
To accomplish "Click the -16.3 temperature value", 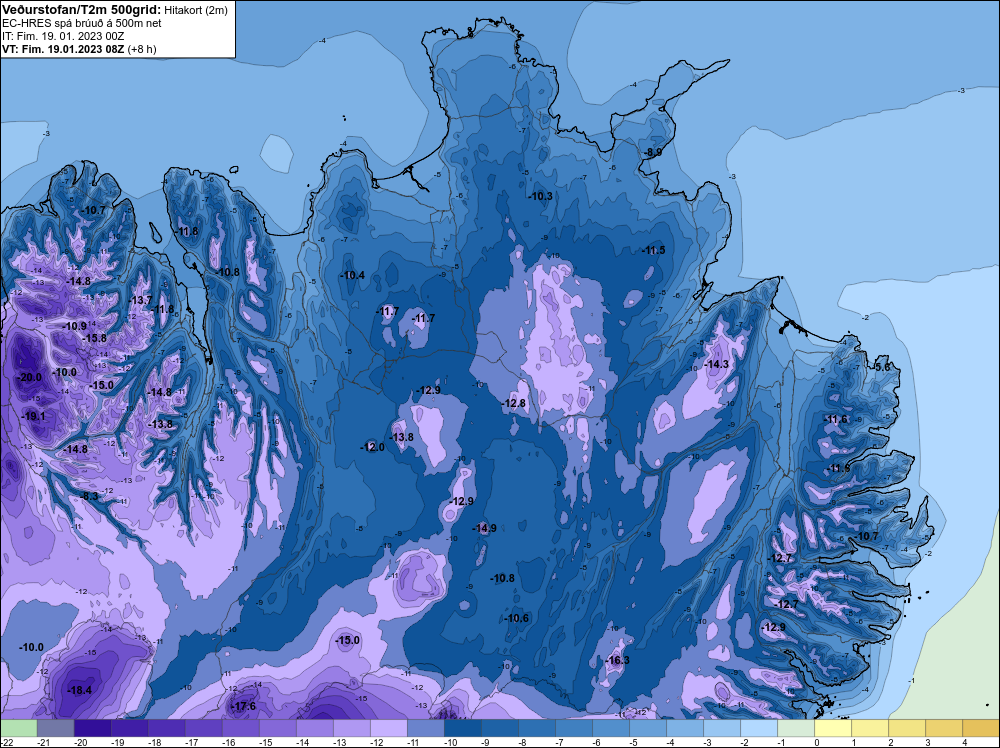I will point(617,660).
